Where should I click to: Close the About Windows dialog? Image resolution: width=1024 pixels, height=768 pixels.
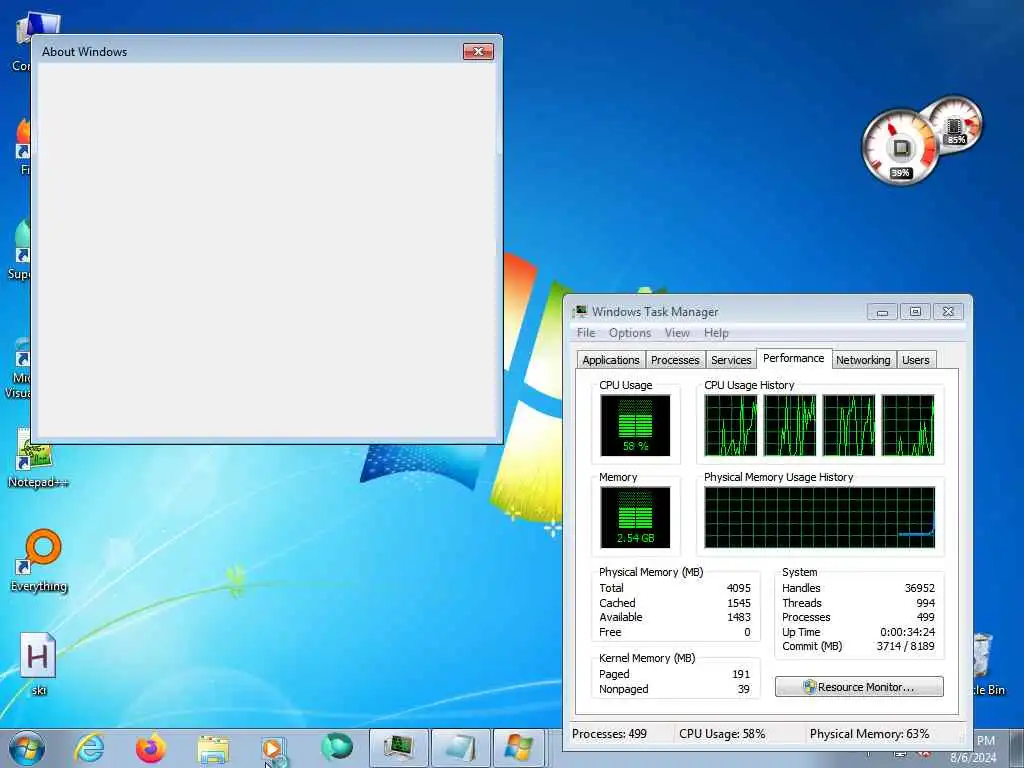pyautogui.click(x=478, y=52)
